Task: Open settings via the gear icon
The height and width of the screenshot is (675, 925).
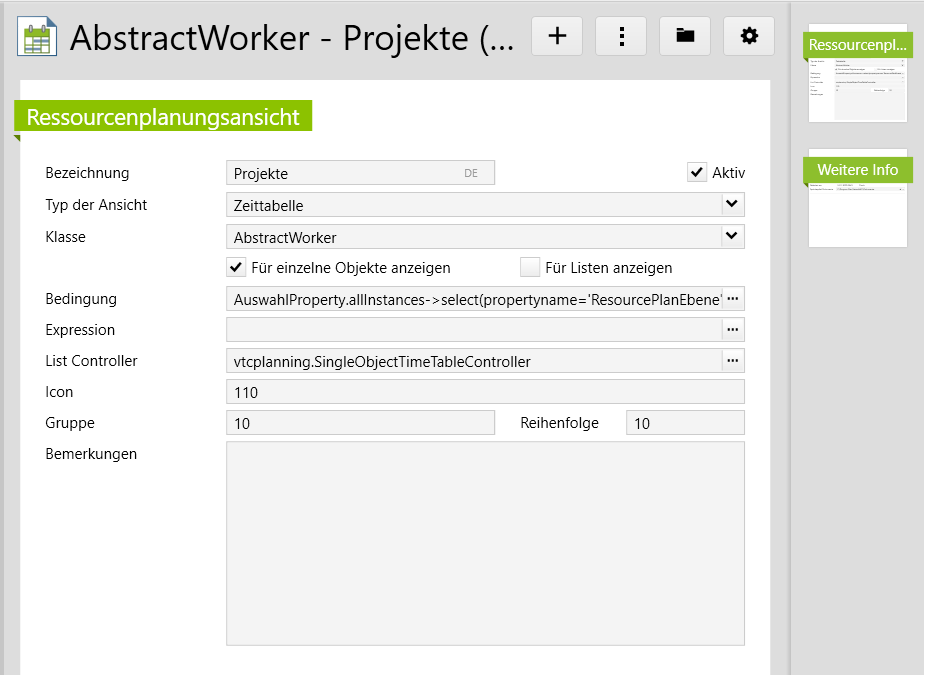Action: (x=749, y=36)
